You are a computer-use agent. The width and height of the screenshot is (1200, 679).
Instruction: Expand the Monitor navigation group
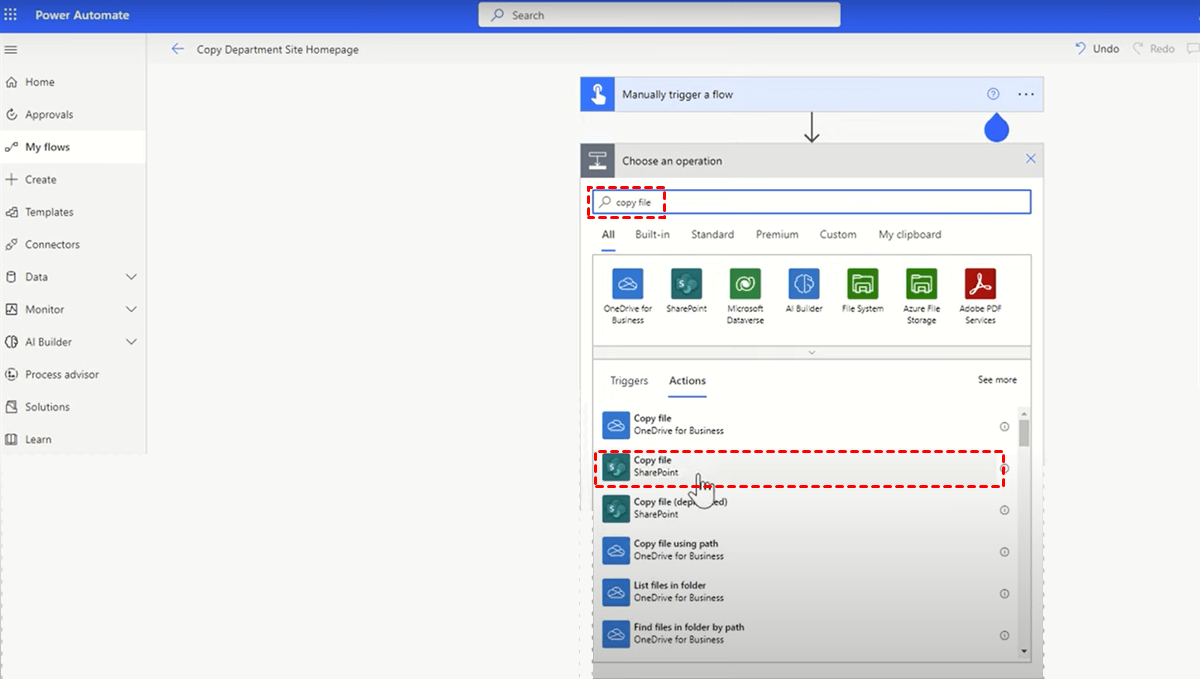pyautogui.click(x=131, y=310)
